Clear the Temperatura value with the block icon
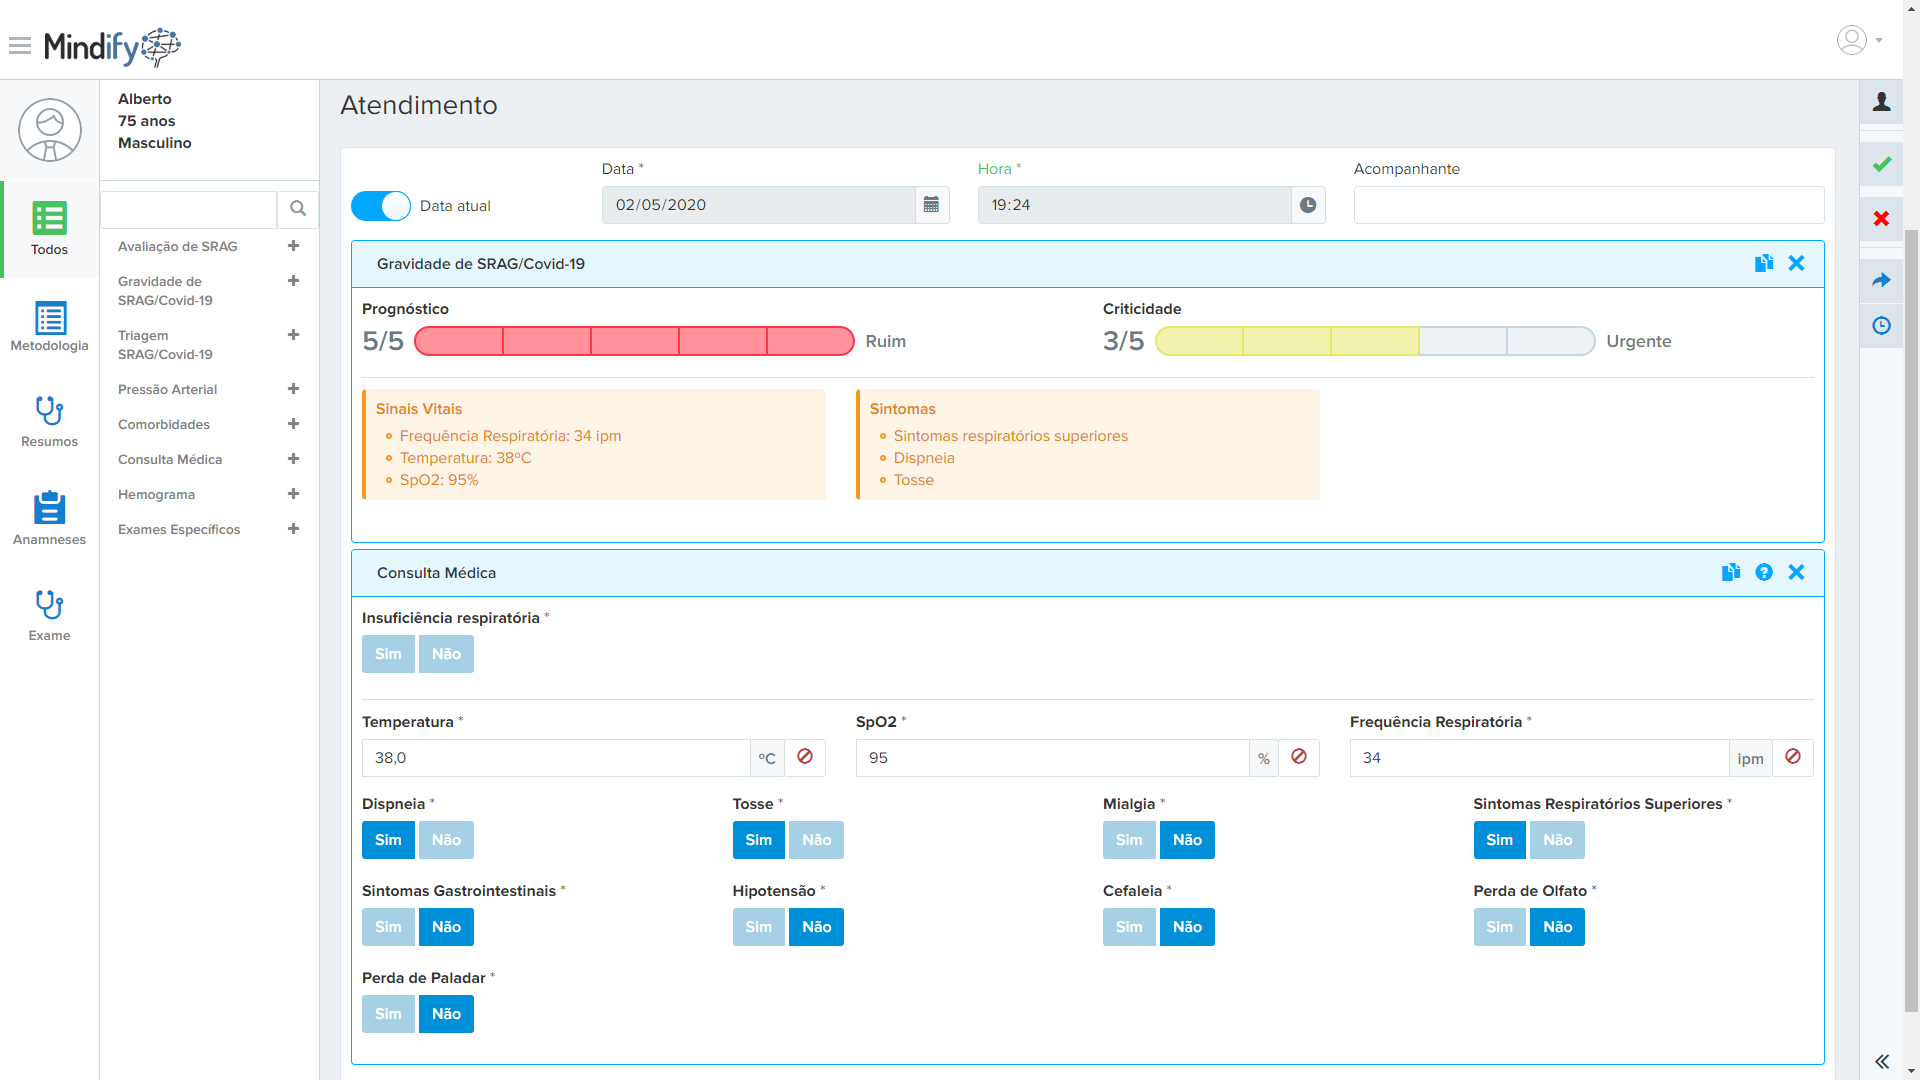The width and height of the screenshot is (1920, 1080). (805, 757)
